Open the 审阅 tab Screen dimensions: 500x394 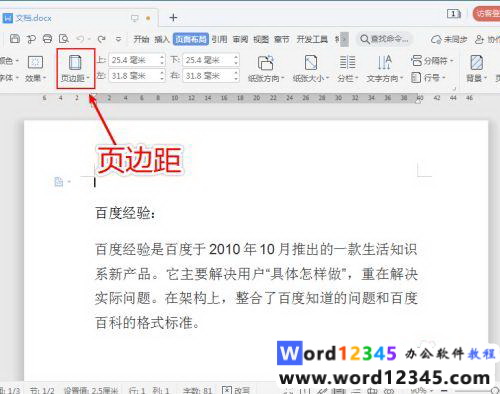pos(240,39)
